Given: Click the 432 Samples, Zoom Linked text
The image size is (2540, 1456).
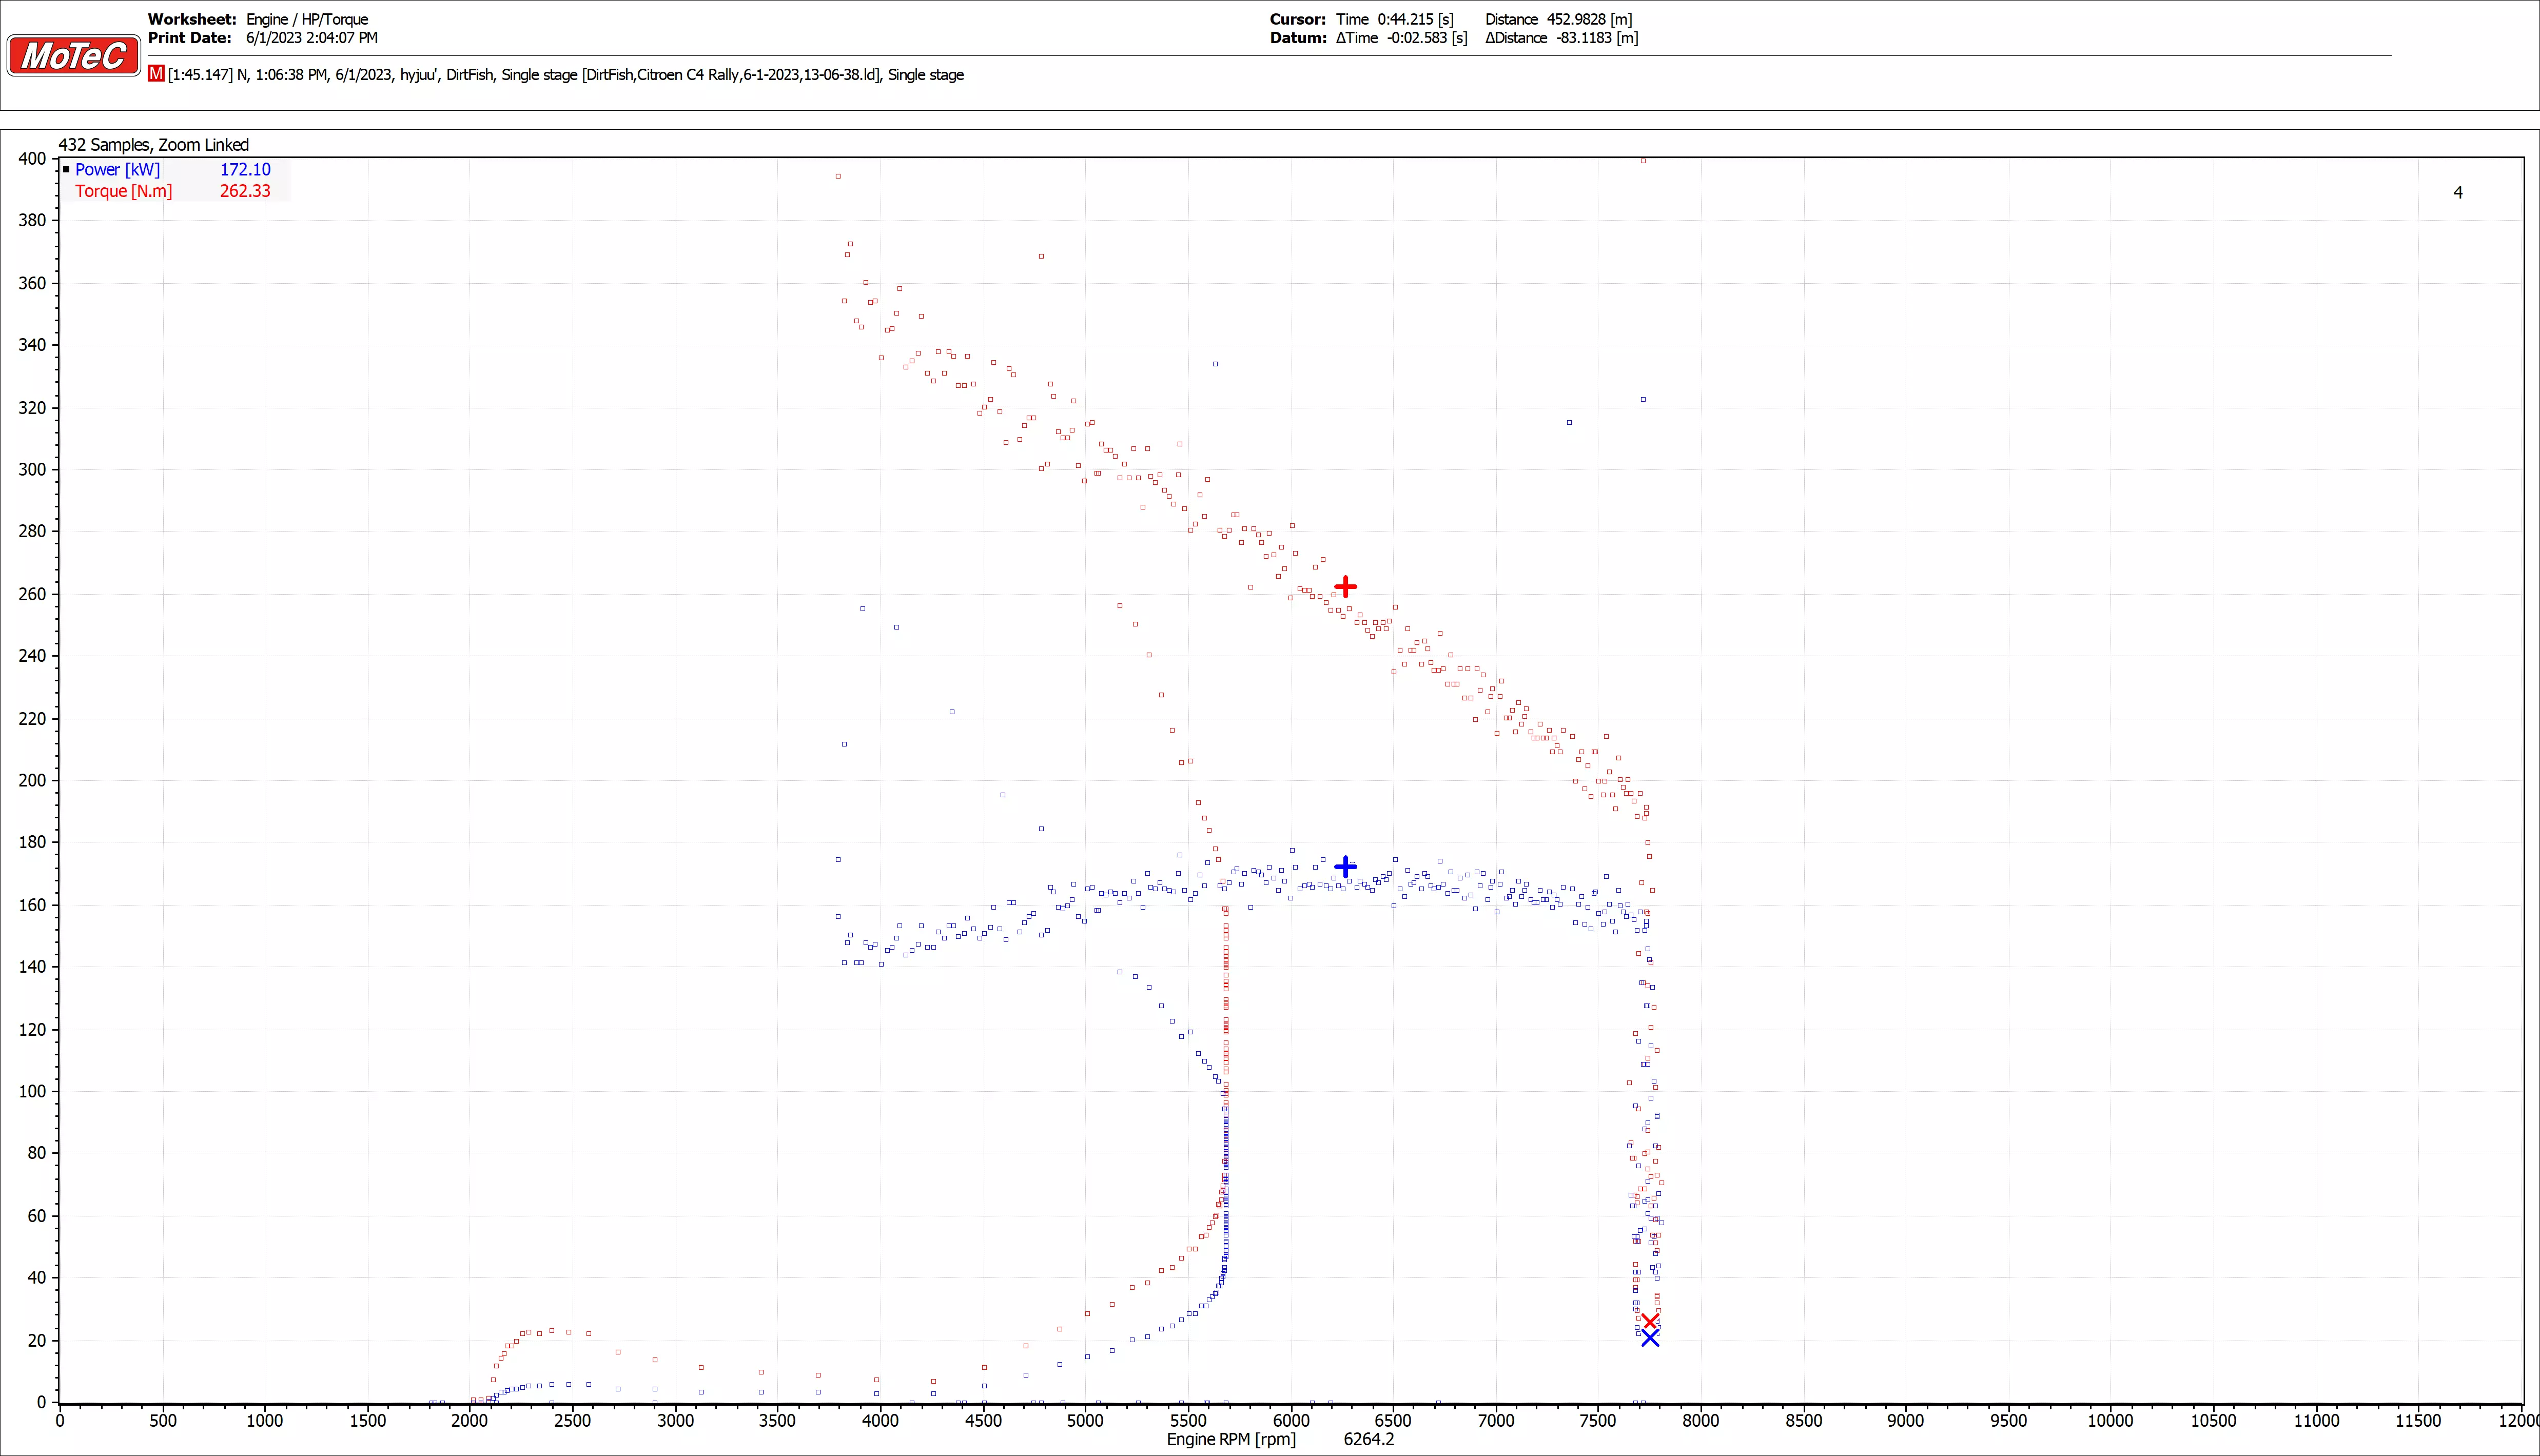Looking at the screenshot, I should (x=153, y=145).
